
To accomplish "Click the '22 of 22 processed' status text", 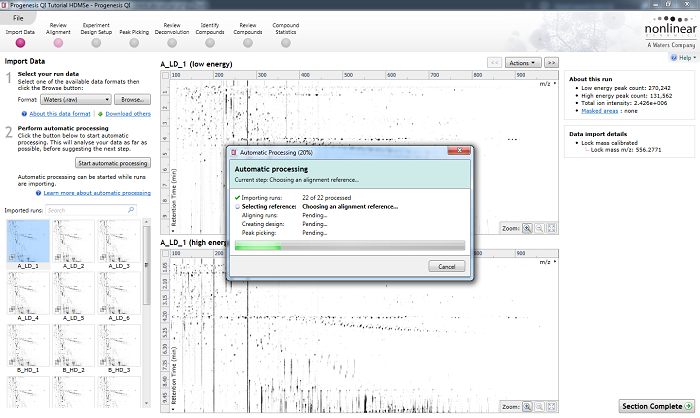I will [x=327, y=197].
